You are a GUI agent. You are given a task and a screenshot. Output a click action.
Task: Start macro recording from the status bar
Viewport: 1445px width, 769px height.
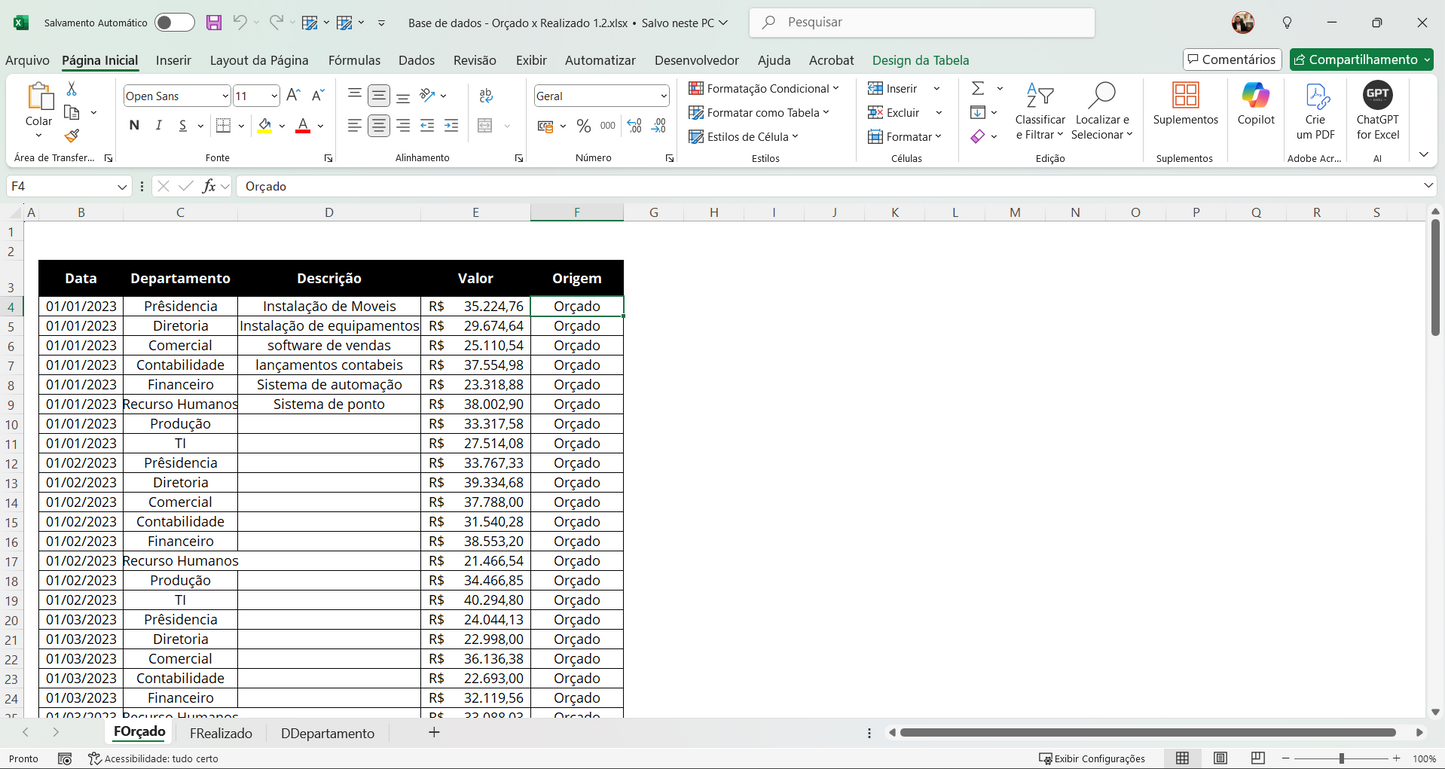click(x=65, y=759)
